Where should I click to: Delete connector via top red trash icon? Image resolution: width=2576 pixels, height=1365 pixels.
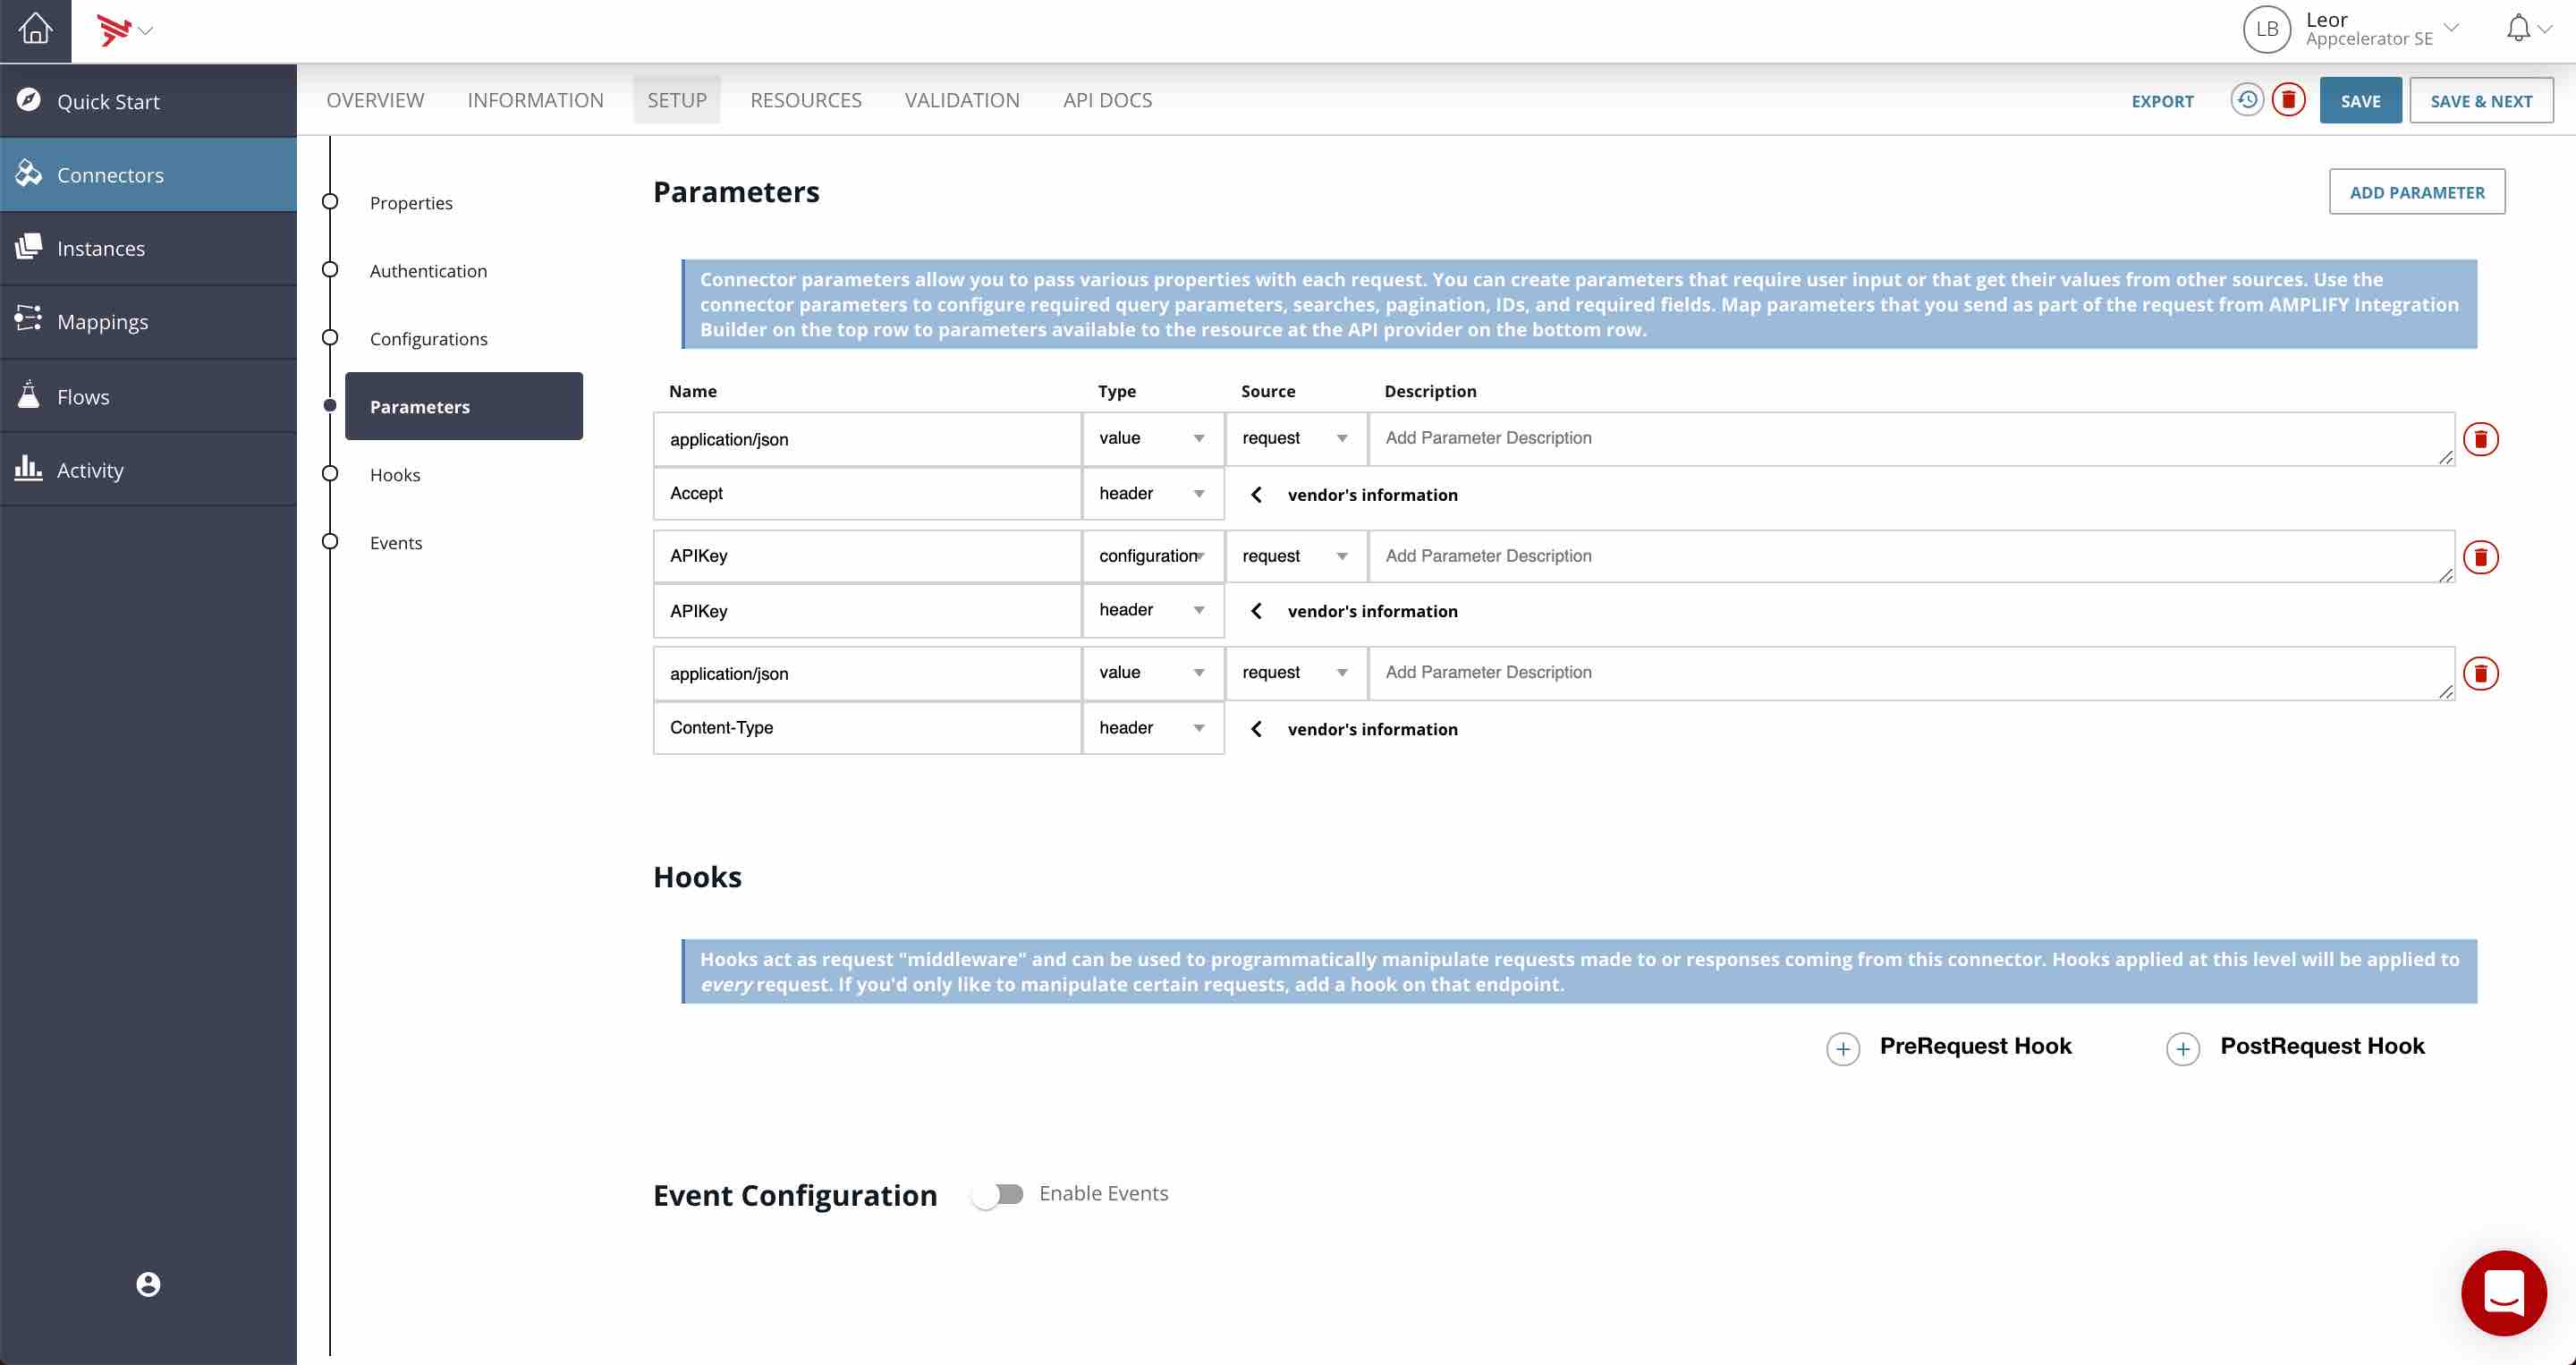pyautogui.click(x=2288, y=100)
